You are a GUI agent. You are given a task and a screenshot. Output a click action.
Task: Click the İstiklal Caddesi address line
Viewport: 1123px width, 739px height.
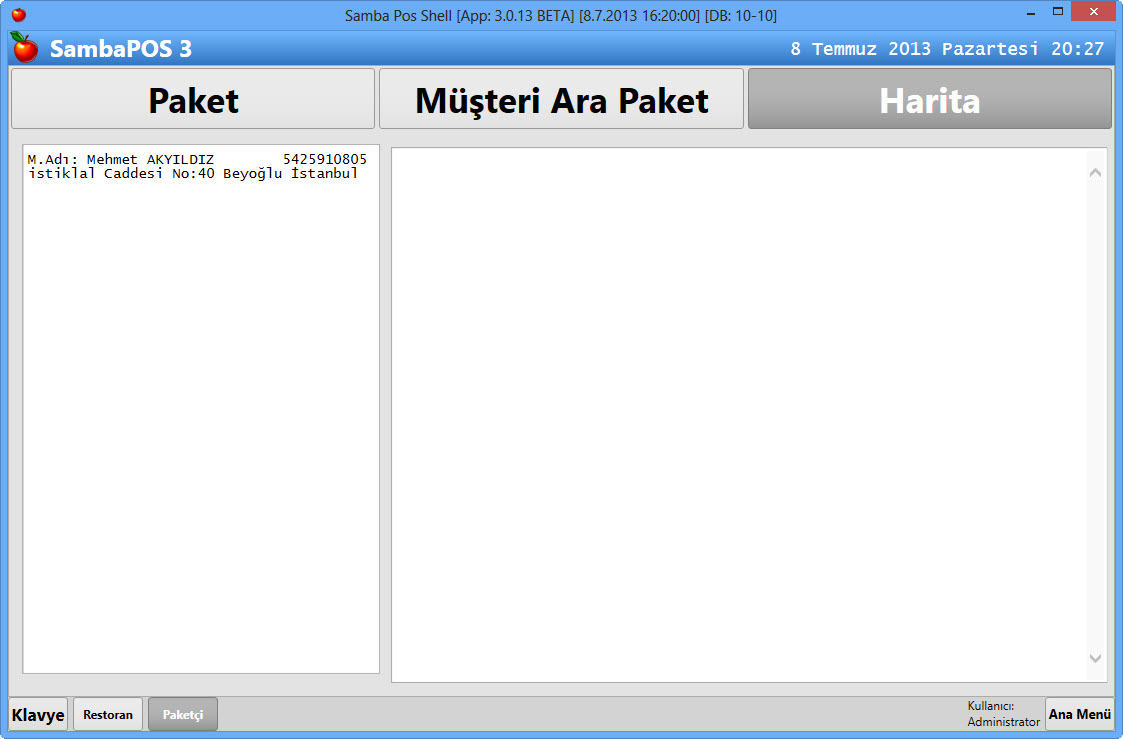click(192, 174)
